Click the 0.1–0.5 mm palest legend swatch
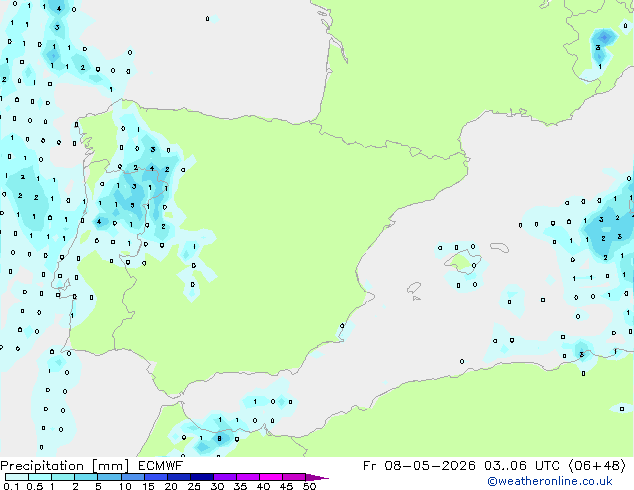 [x=17, y=477]
